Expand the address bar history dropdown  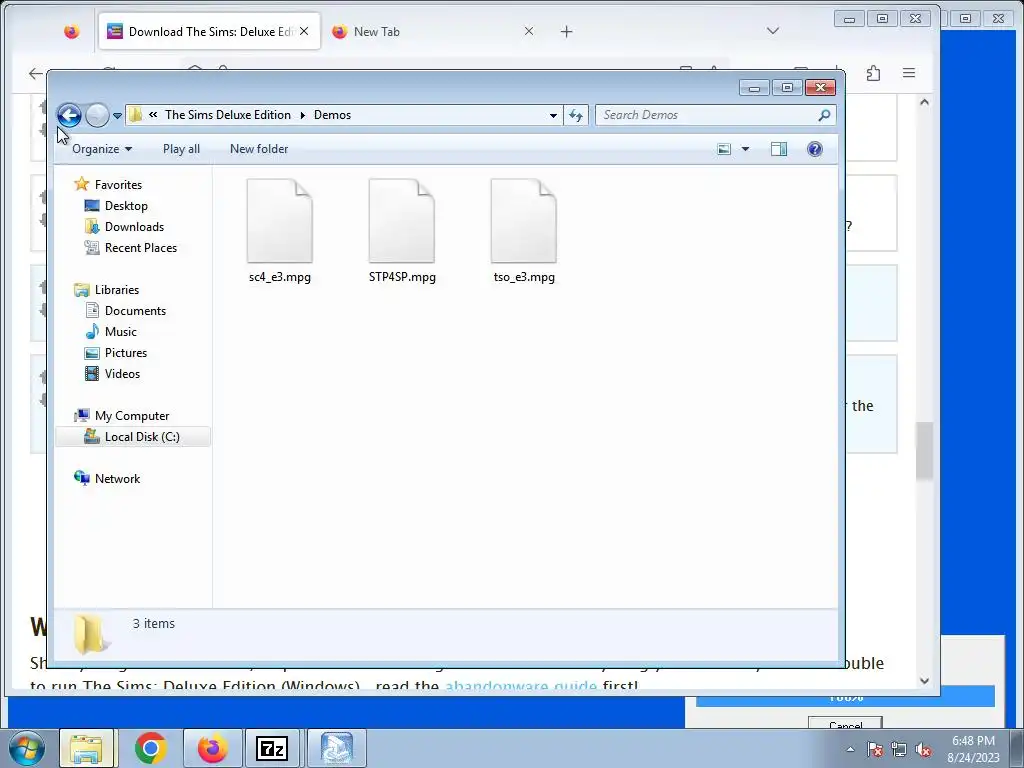click(x=553, y=116)
